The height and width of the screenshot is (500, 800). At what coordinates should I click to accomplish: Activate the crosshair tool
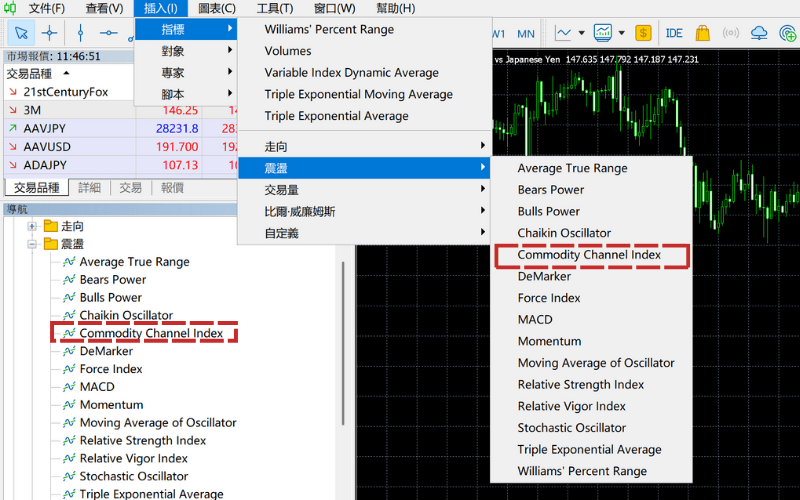49,33
